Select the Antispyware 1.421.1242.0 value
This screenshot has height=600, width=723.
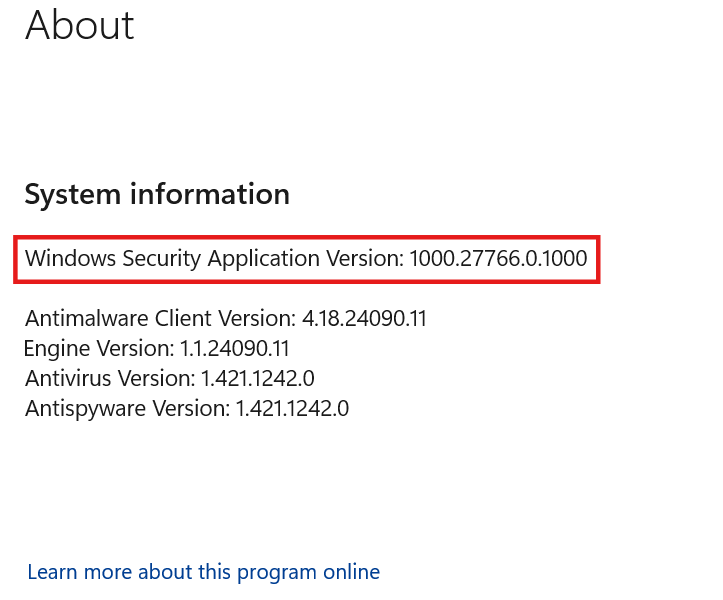[292, 408]
